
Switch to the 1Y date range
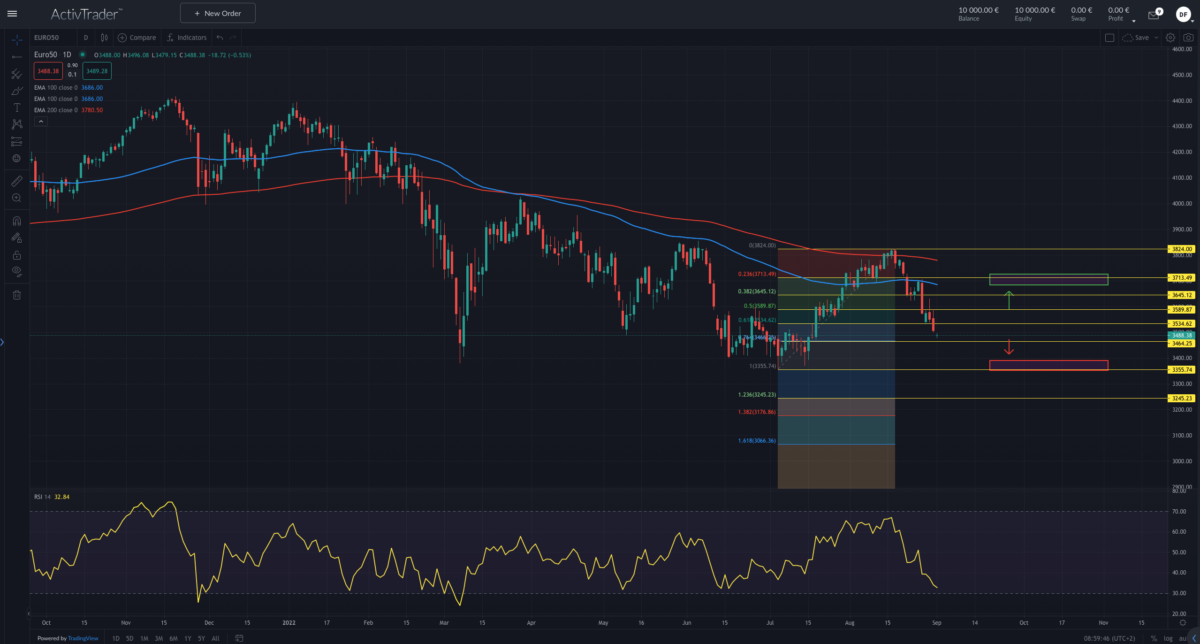[x=188, y=637]
